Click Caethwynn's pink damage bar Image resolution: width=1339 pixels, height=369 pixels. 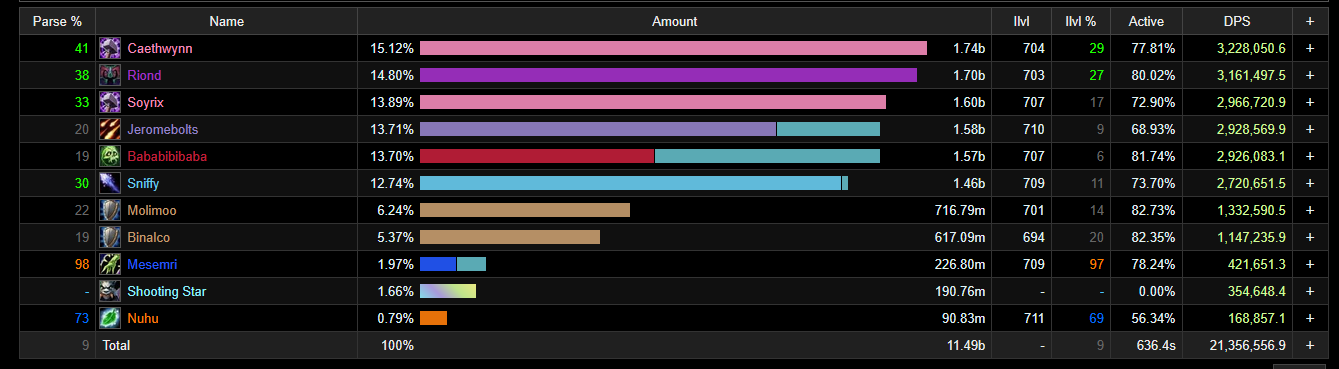673,48
